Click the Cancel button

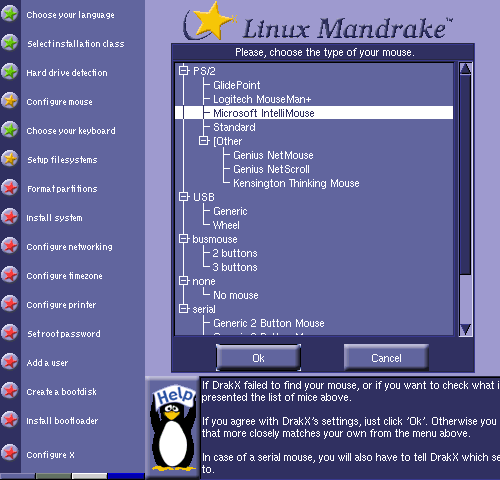point(386,358)
